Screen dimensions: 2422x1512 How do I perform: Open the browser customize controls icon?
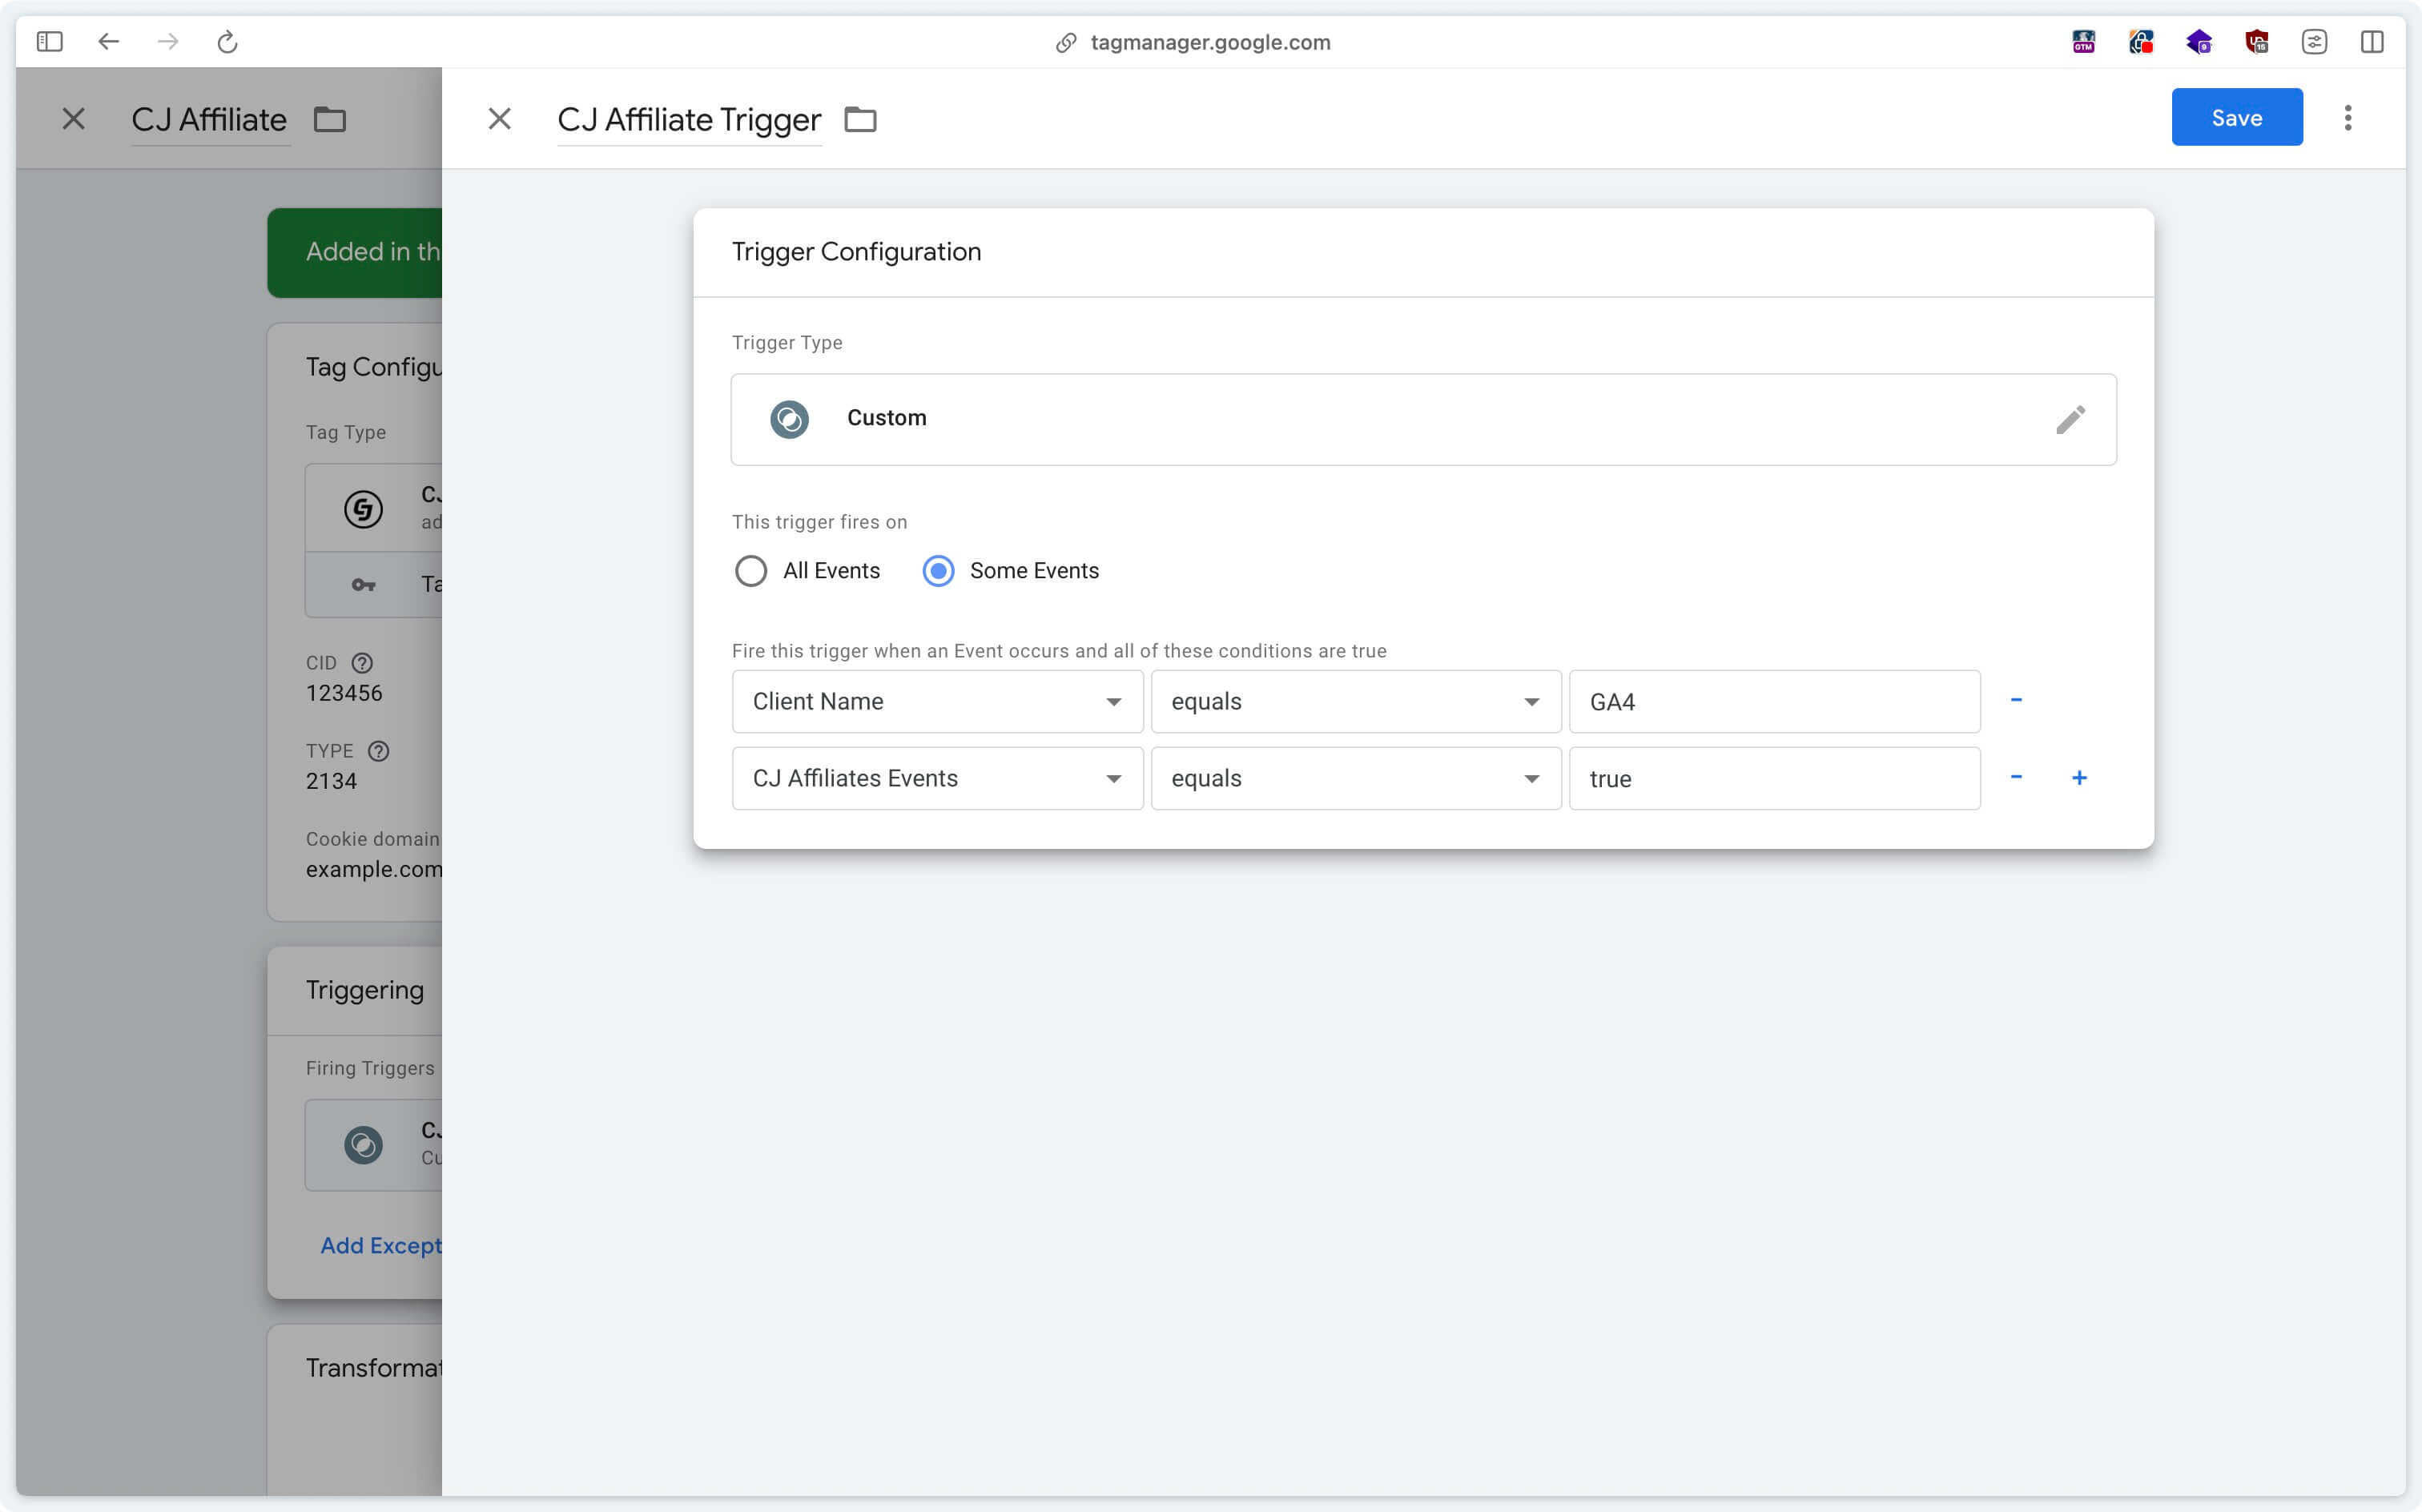(2314, 41)
